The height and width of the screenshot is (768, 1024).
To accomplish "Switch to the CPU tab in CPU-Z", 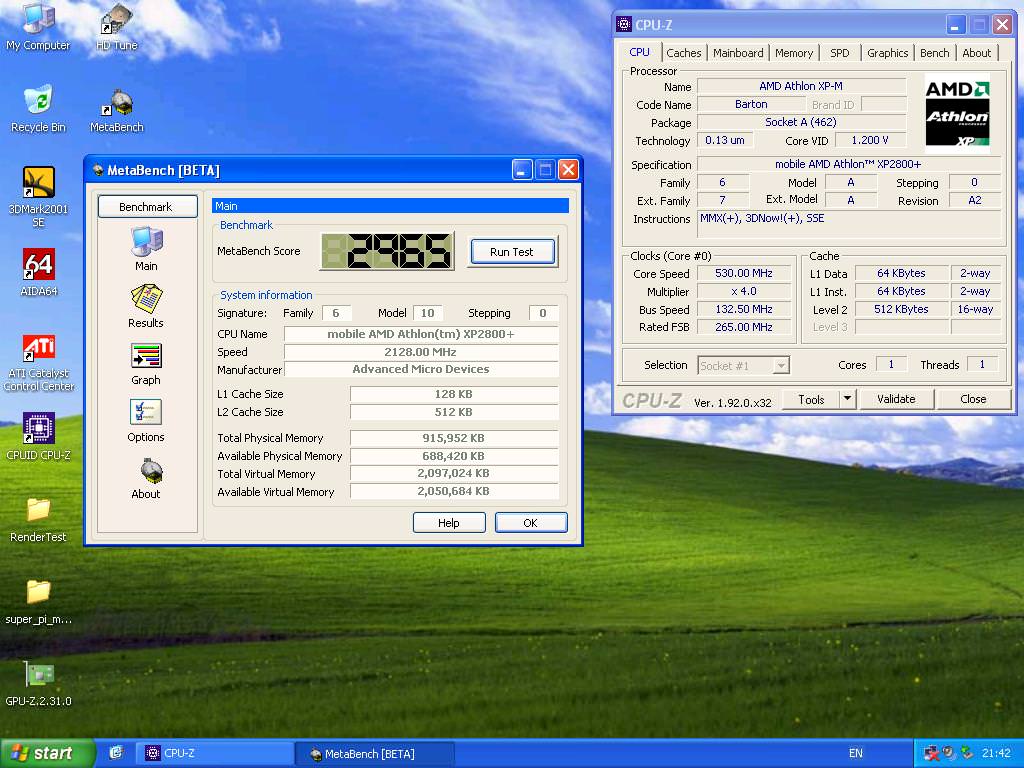I will click(639, 52).
